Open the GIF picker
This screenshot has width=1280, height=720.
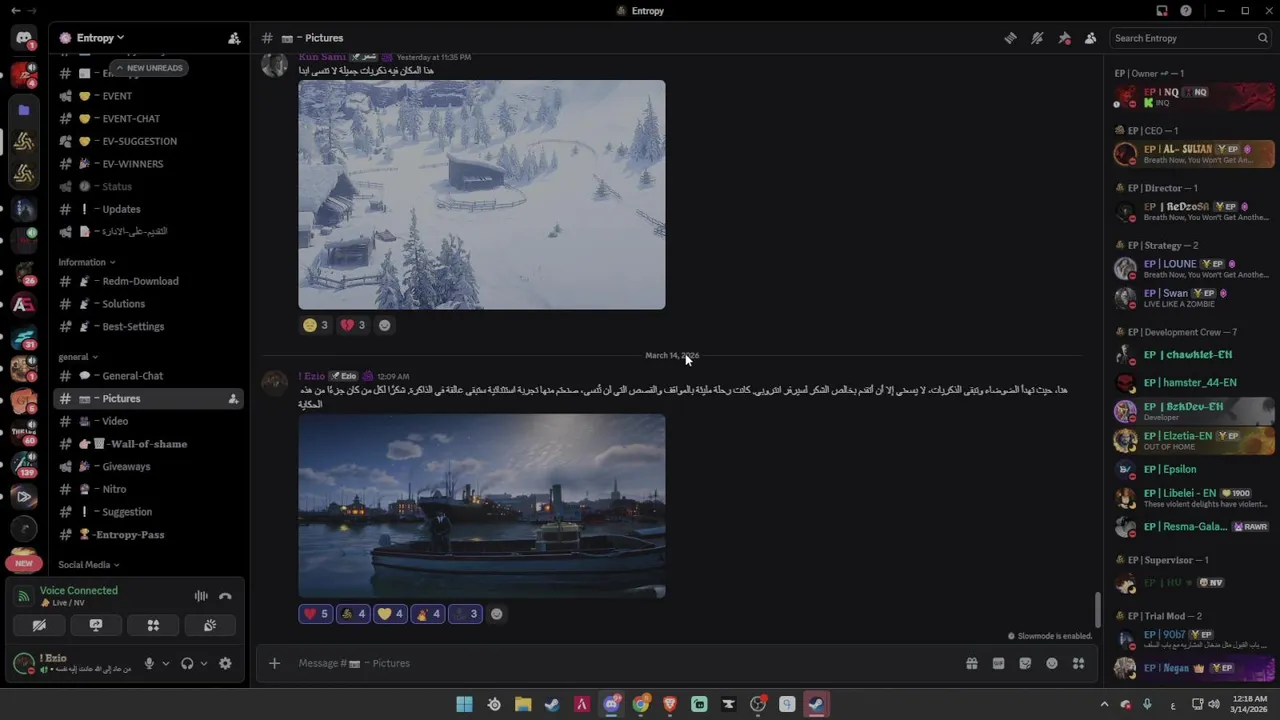point(998,663)
